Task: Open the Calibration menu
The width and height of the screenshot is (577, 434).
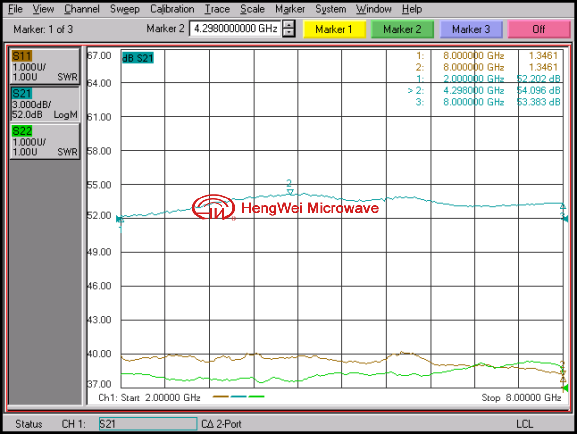Action: coord(172,9)
